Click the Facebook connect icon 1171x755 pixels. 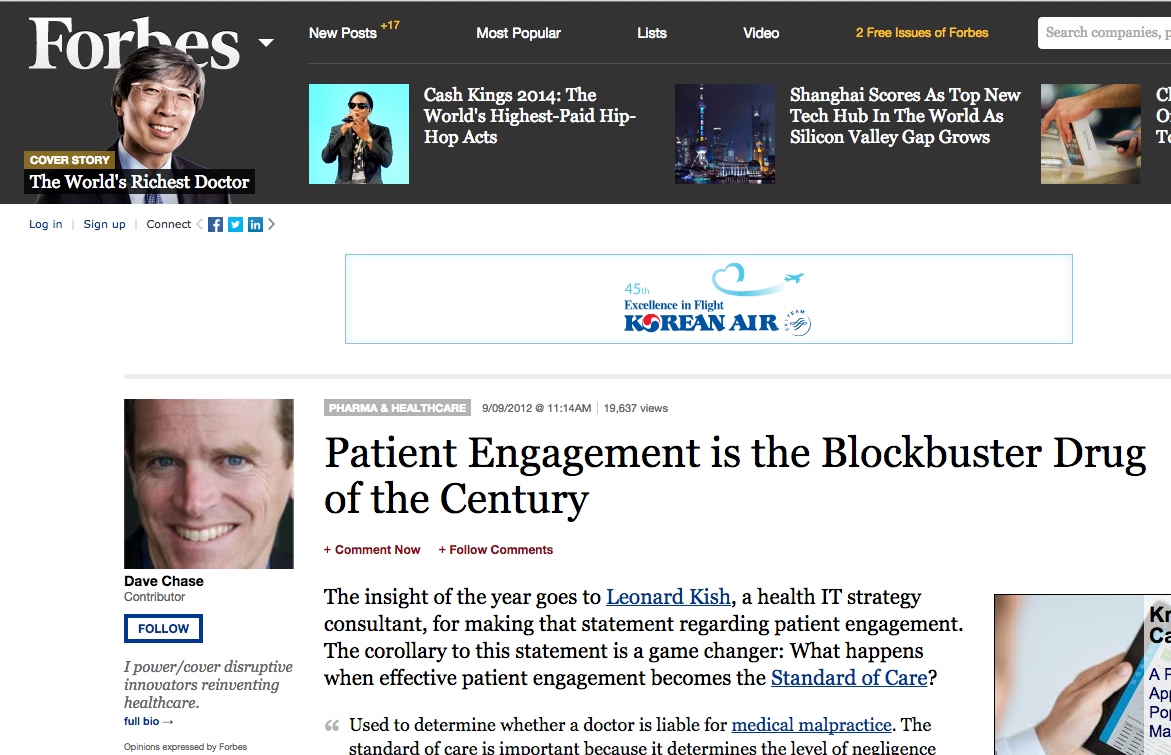(x=215, y=225)
